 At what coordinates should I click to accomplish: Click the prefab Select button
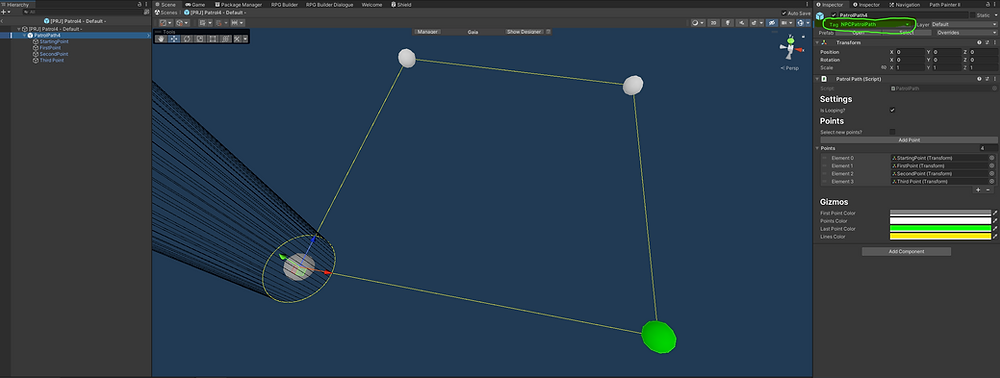pos(906,33)
